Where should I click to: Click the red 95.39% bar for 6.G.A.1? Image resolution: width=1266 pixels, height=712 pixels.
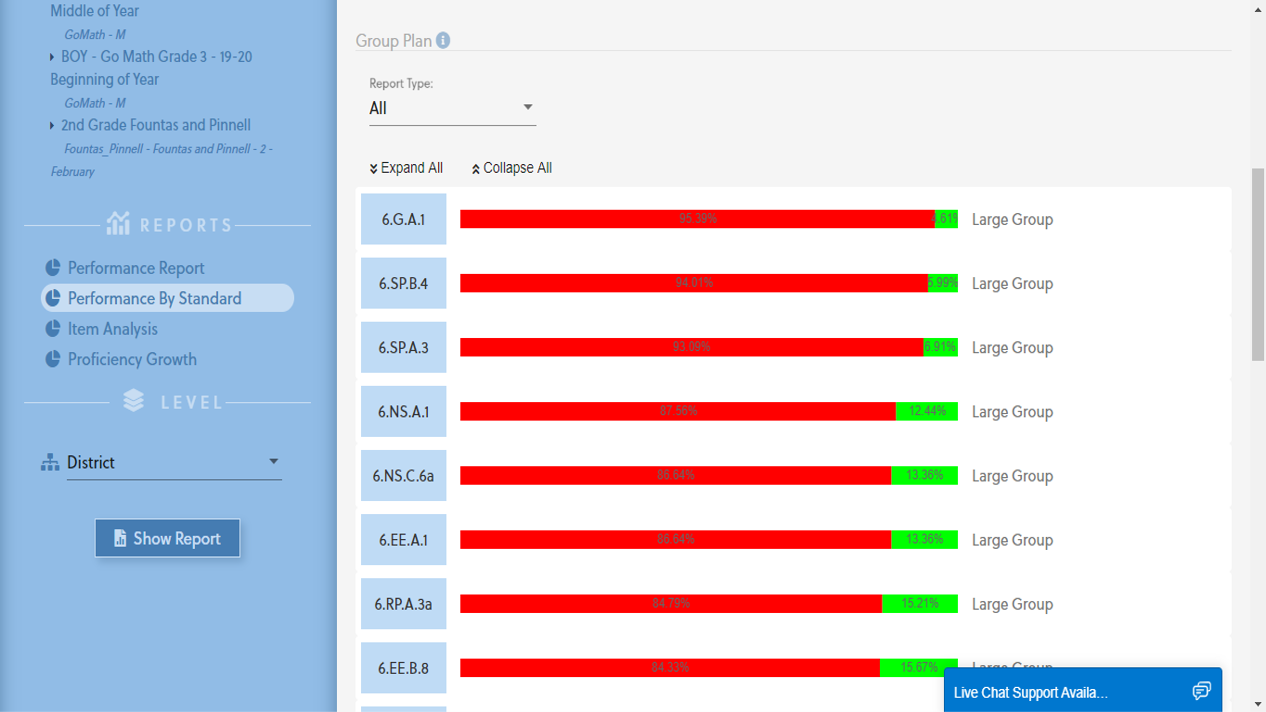pos(697,219)
